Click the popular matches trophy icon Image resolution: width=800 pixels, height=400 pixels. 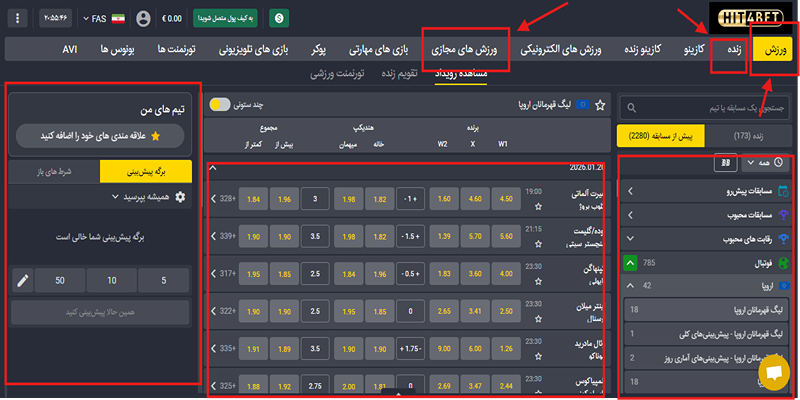click(x=783, y=215)
